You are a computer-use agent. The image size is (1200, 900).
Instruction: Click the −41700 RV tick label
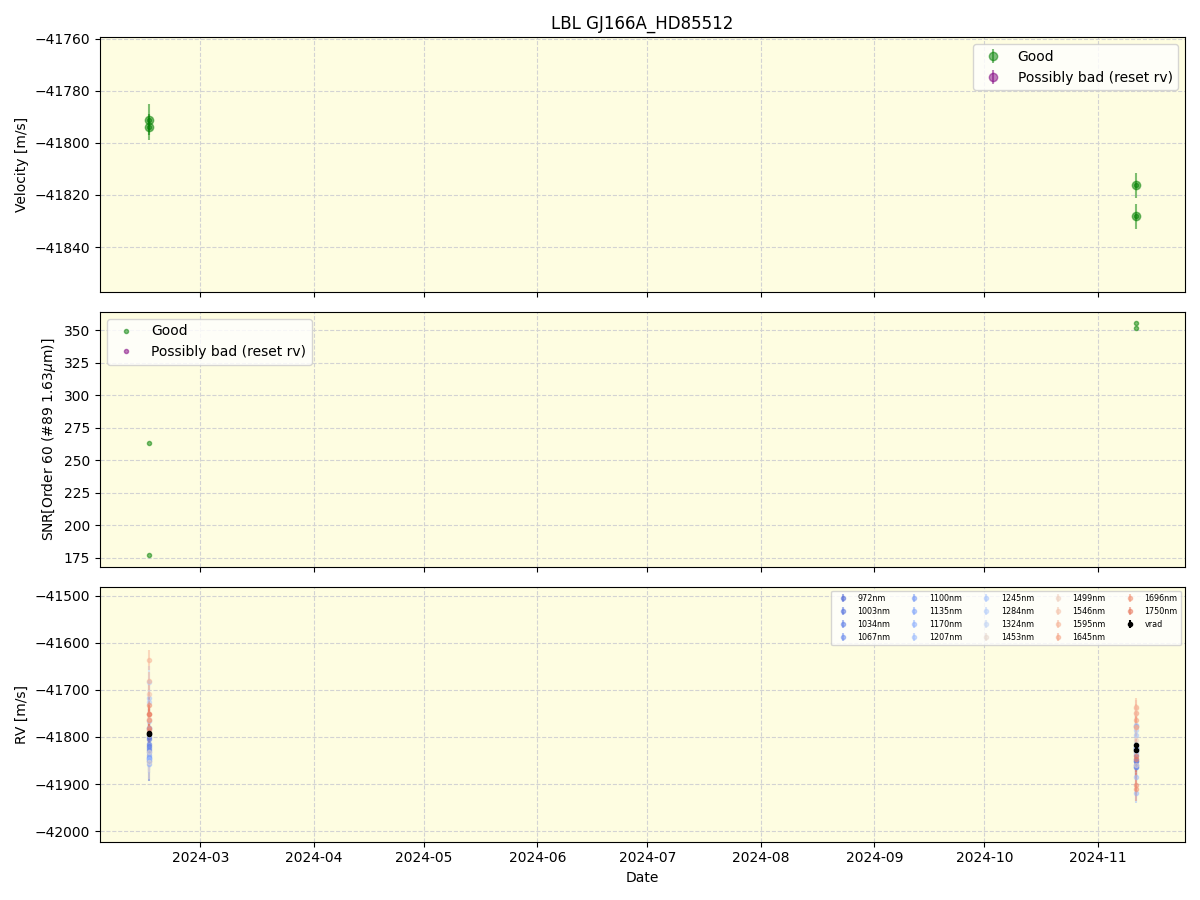point(62,690)
